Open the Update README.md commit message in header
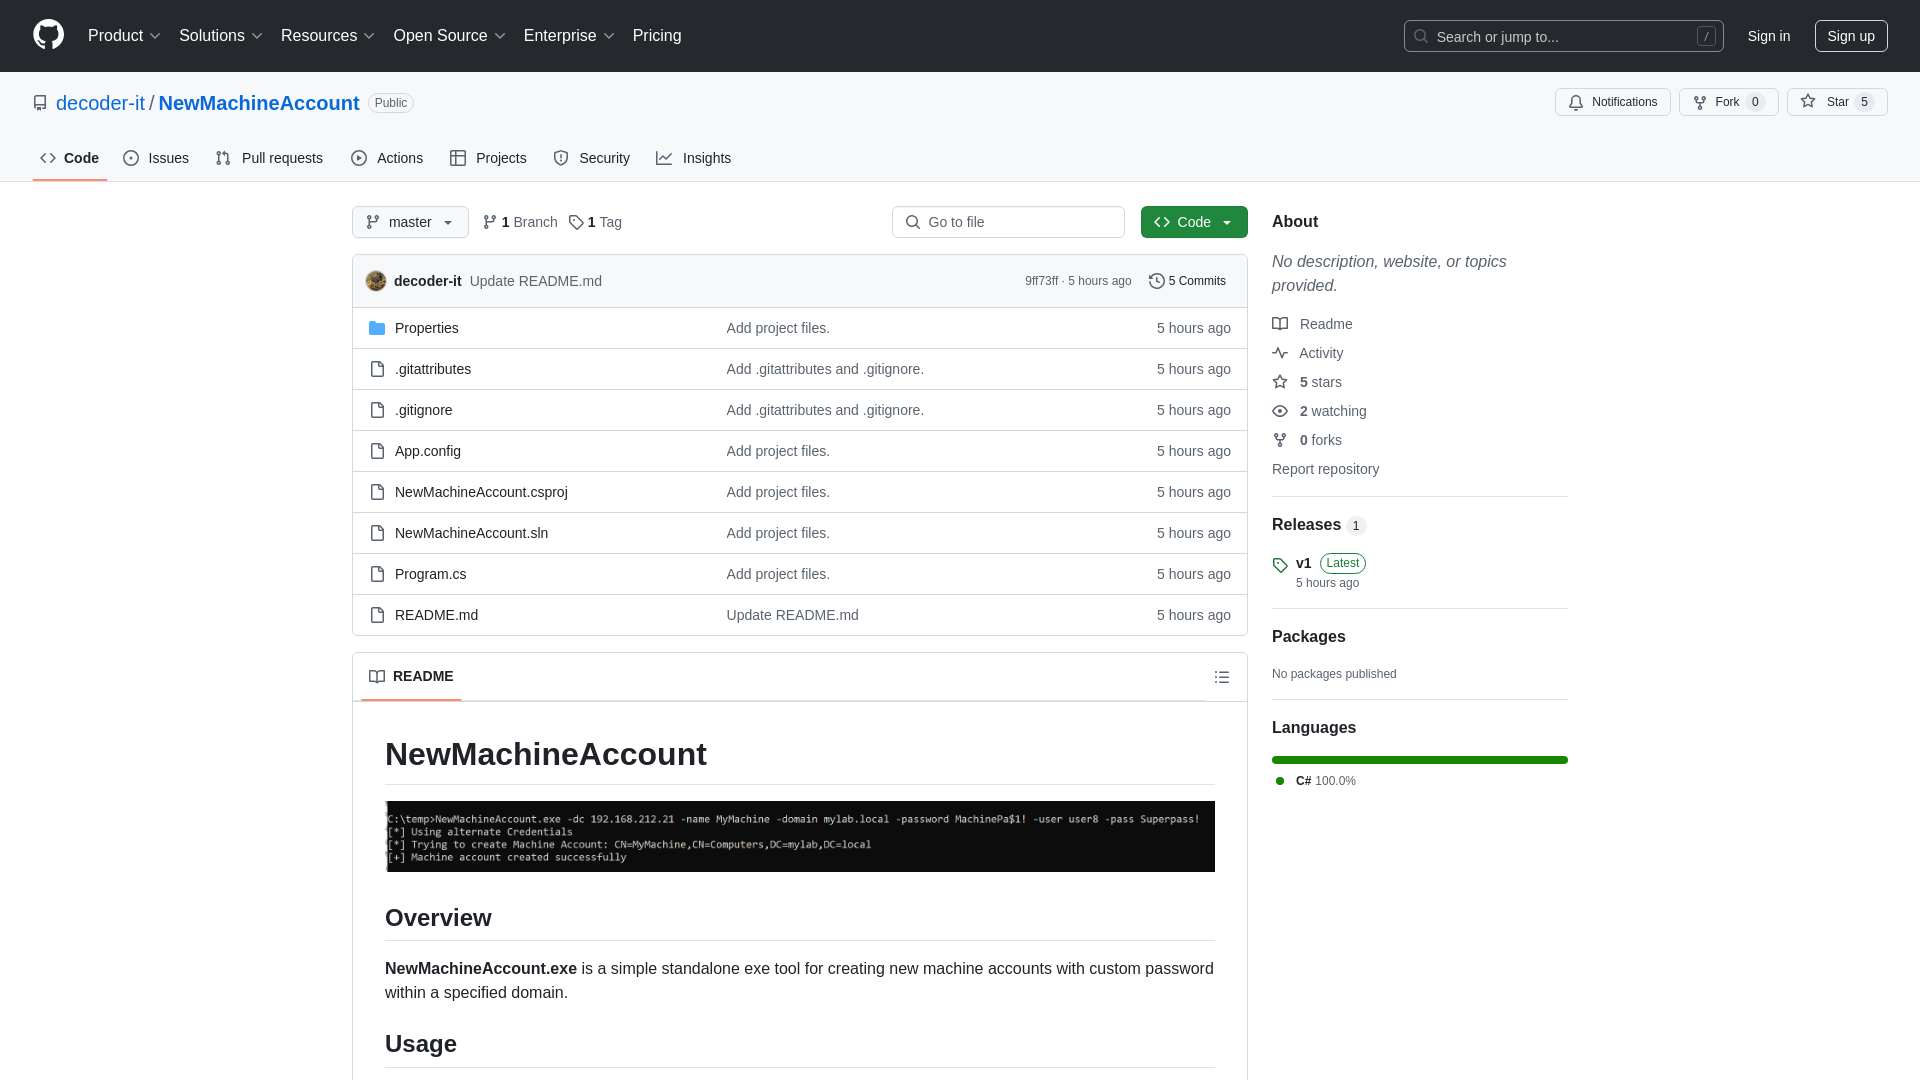 [536, 281]
